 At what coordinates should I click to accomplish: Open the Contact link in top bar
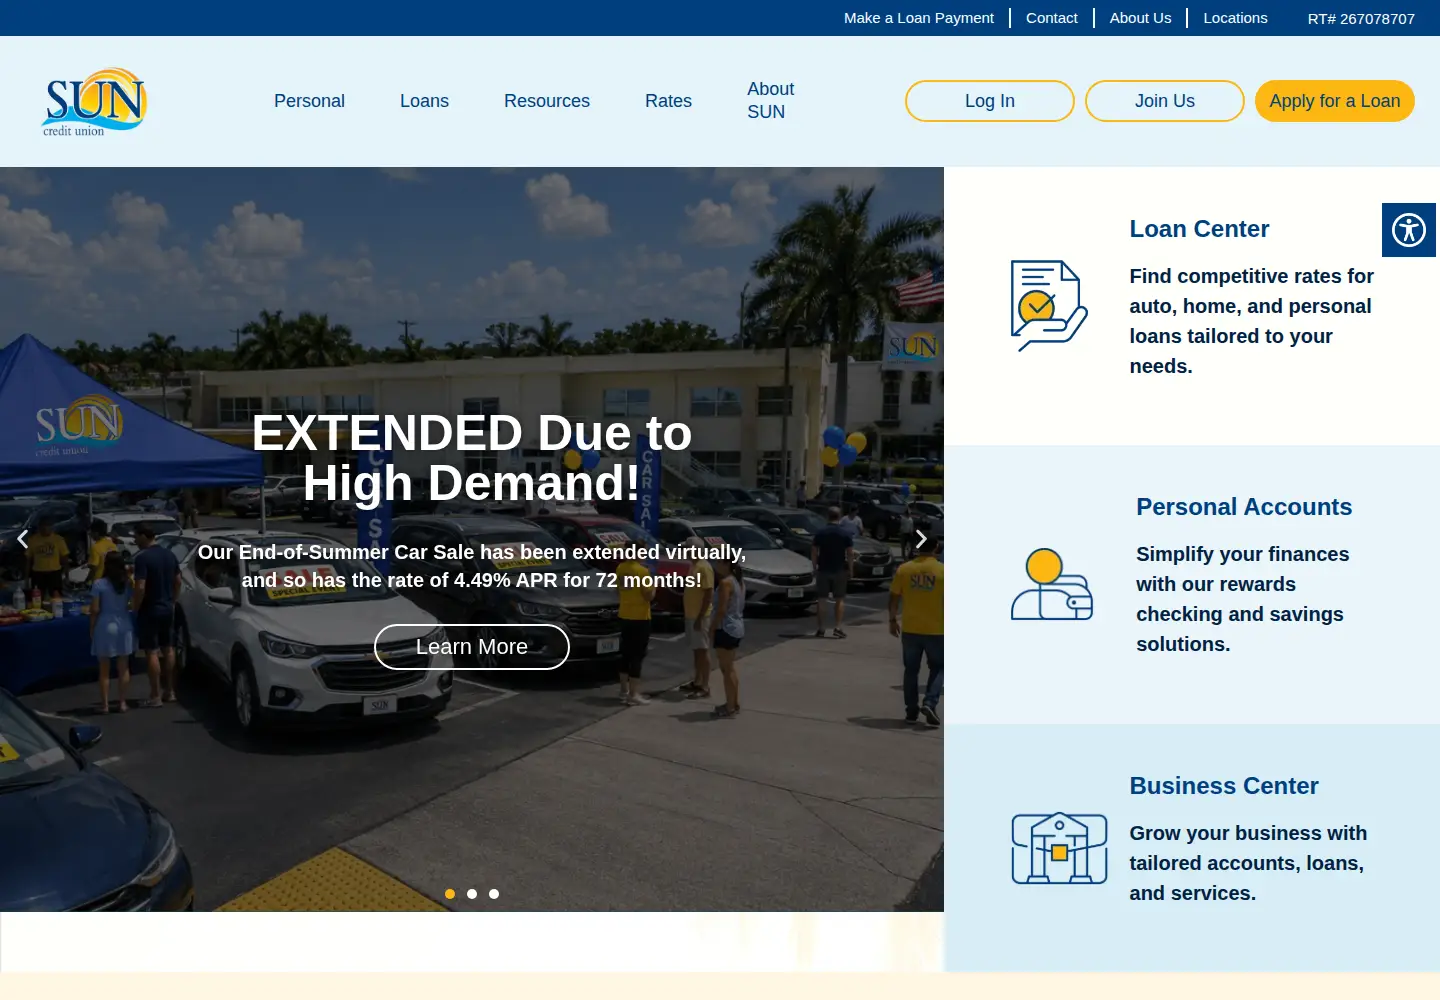pyautogui.click(x=1052, y=18)
